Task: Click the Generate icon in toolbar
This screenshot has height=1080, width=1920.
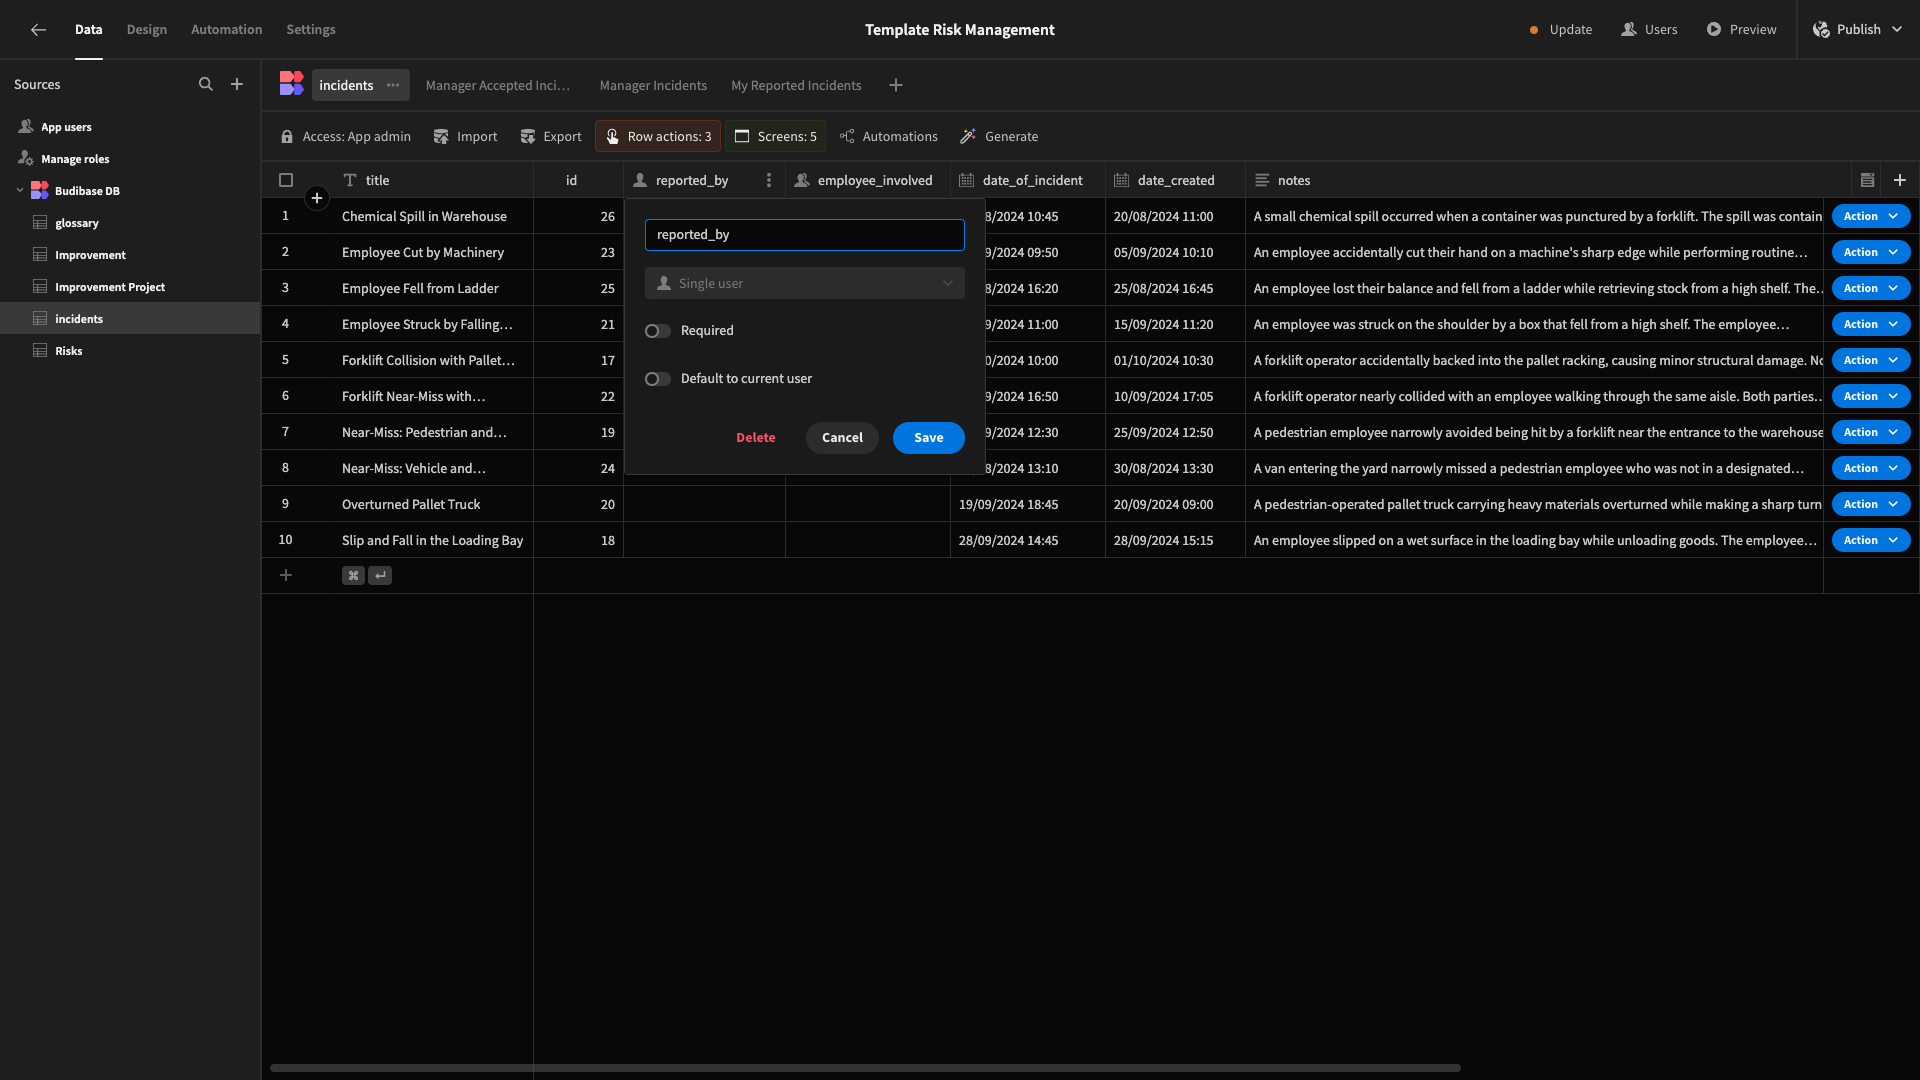Action: 968,136
